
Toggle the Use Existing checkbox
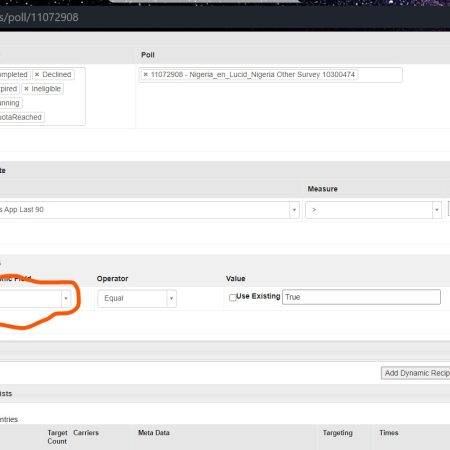tap(233, 297)
